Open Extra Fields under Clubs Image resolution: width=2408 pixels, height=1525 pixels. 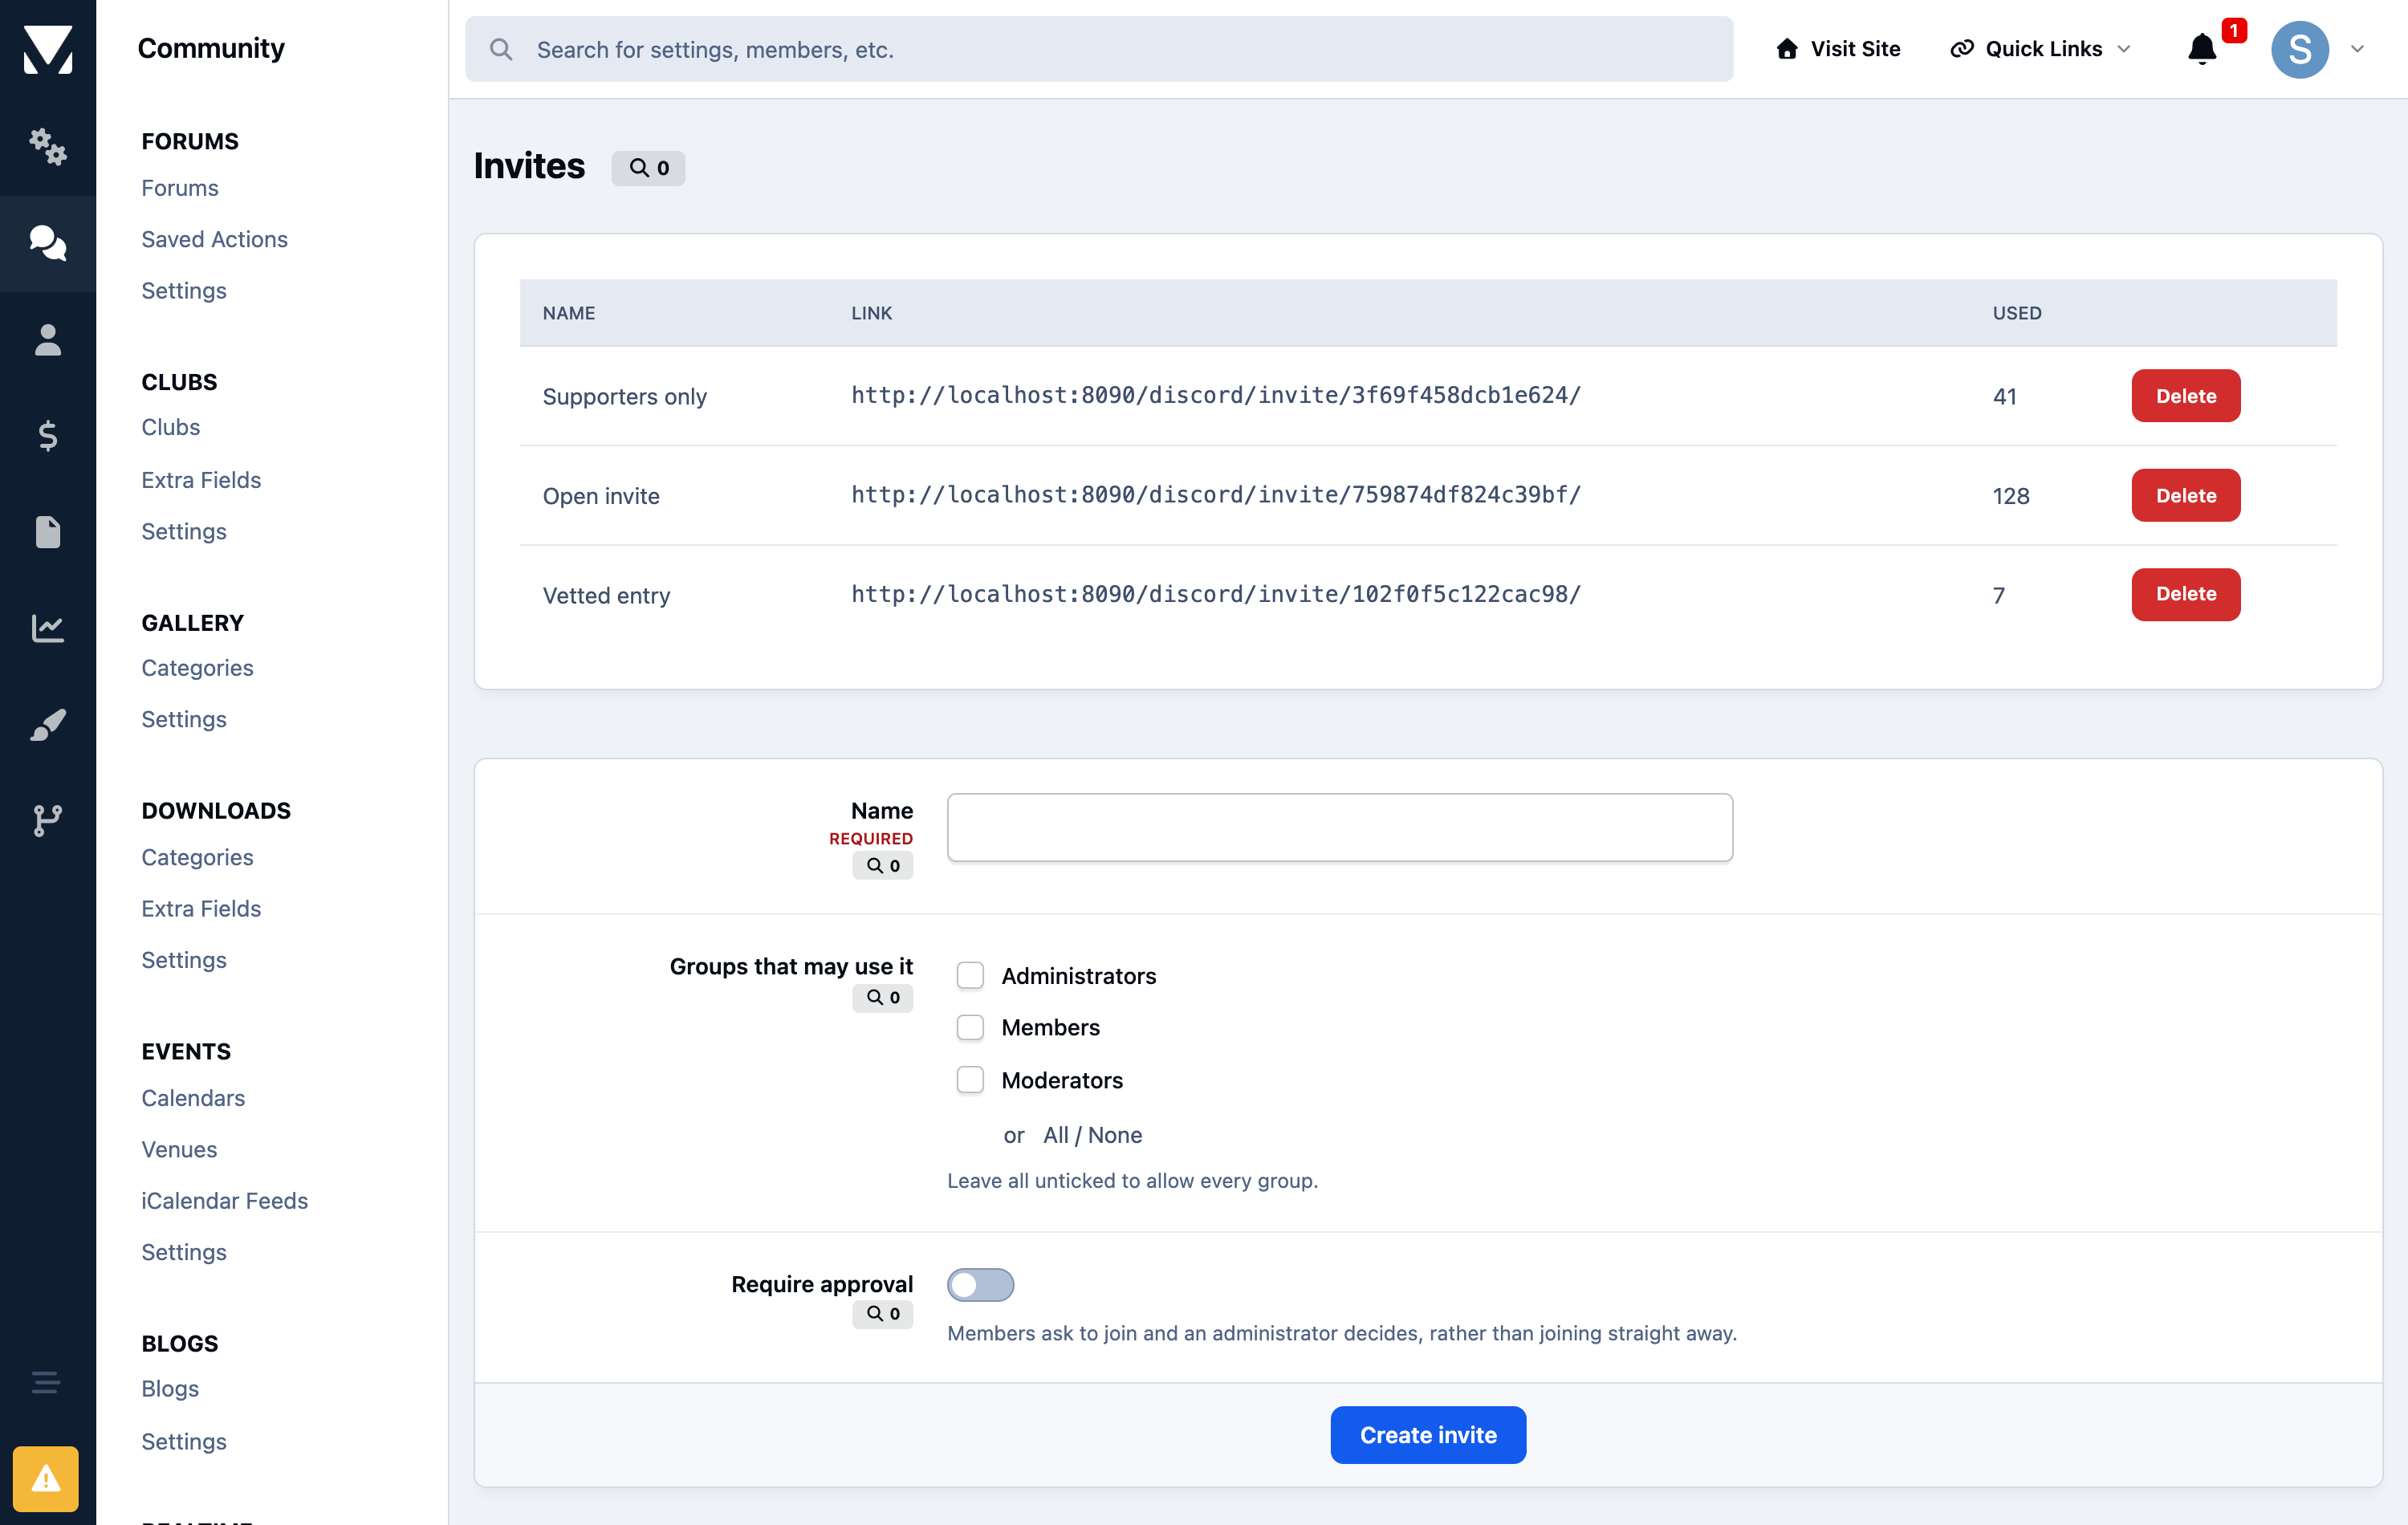201,480
